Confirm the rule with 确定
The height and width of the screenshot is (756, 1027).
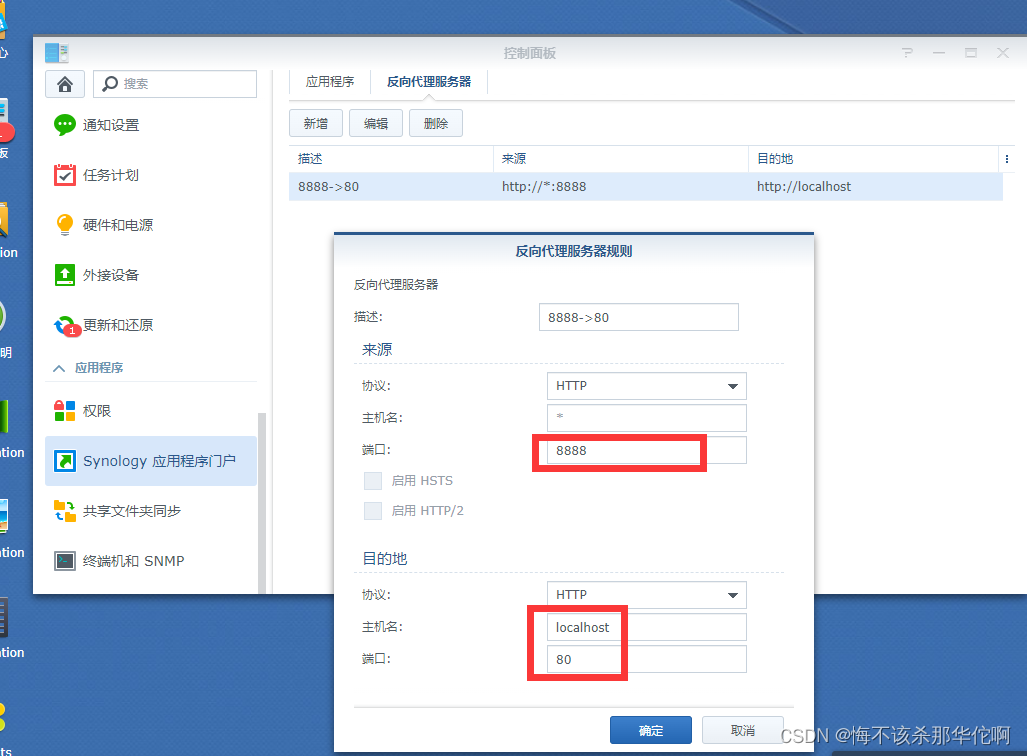pos(650,730)
